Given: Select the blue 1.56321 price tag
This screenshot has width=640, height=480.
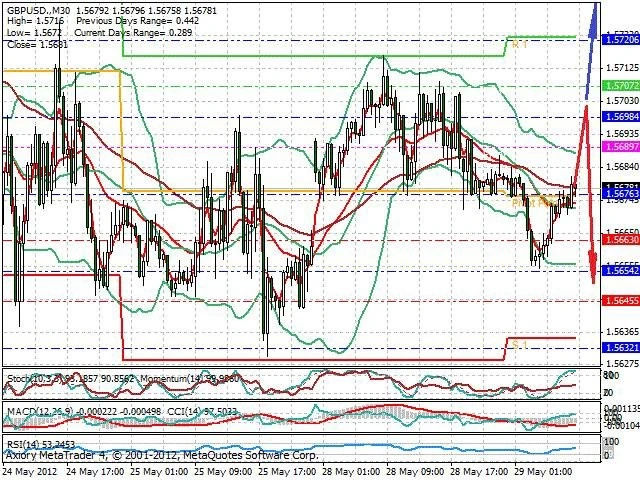Looking at the screenshot, I should tap(621, 347).
